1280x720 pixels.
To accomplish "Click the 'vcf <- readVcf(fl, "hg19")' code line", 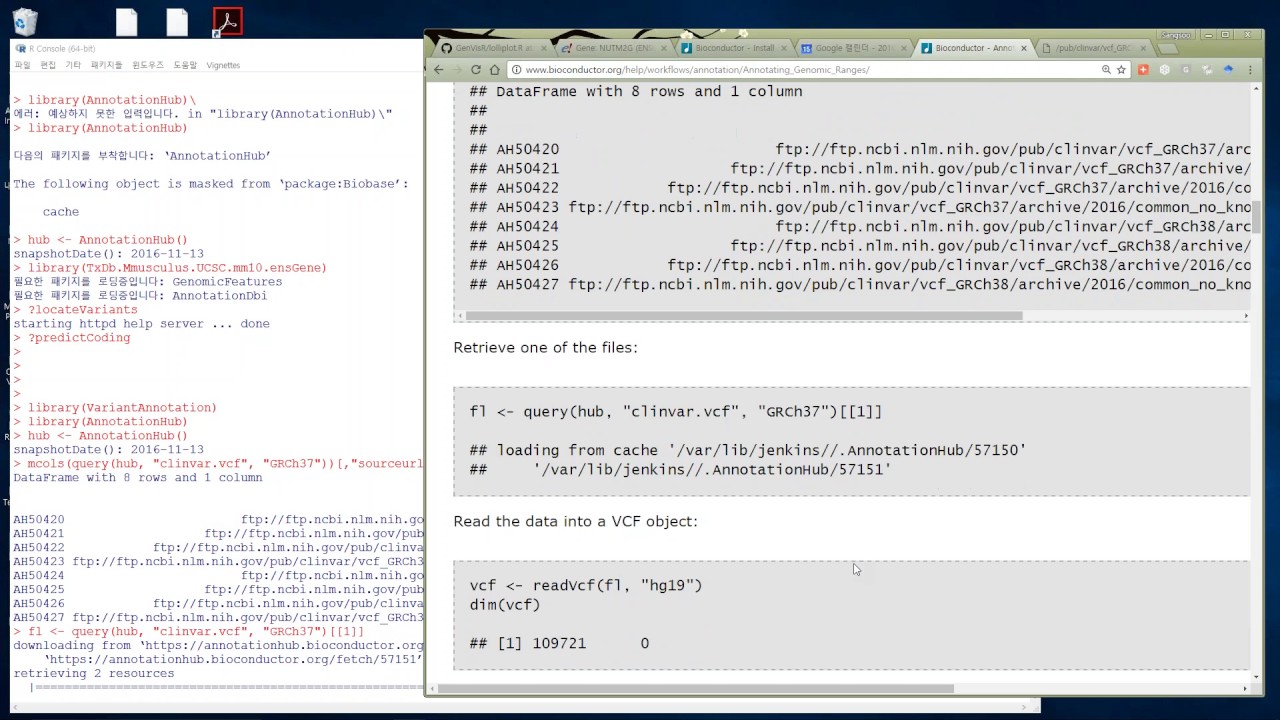I will 586,585.
